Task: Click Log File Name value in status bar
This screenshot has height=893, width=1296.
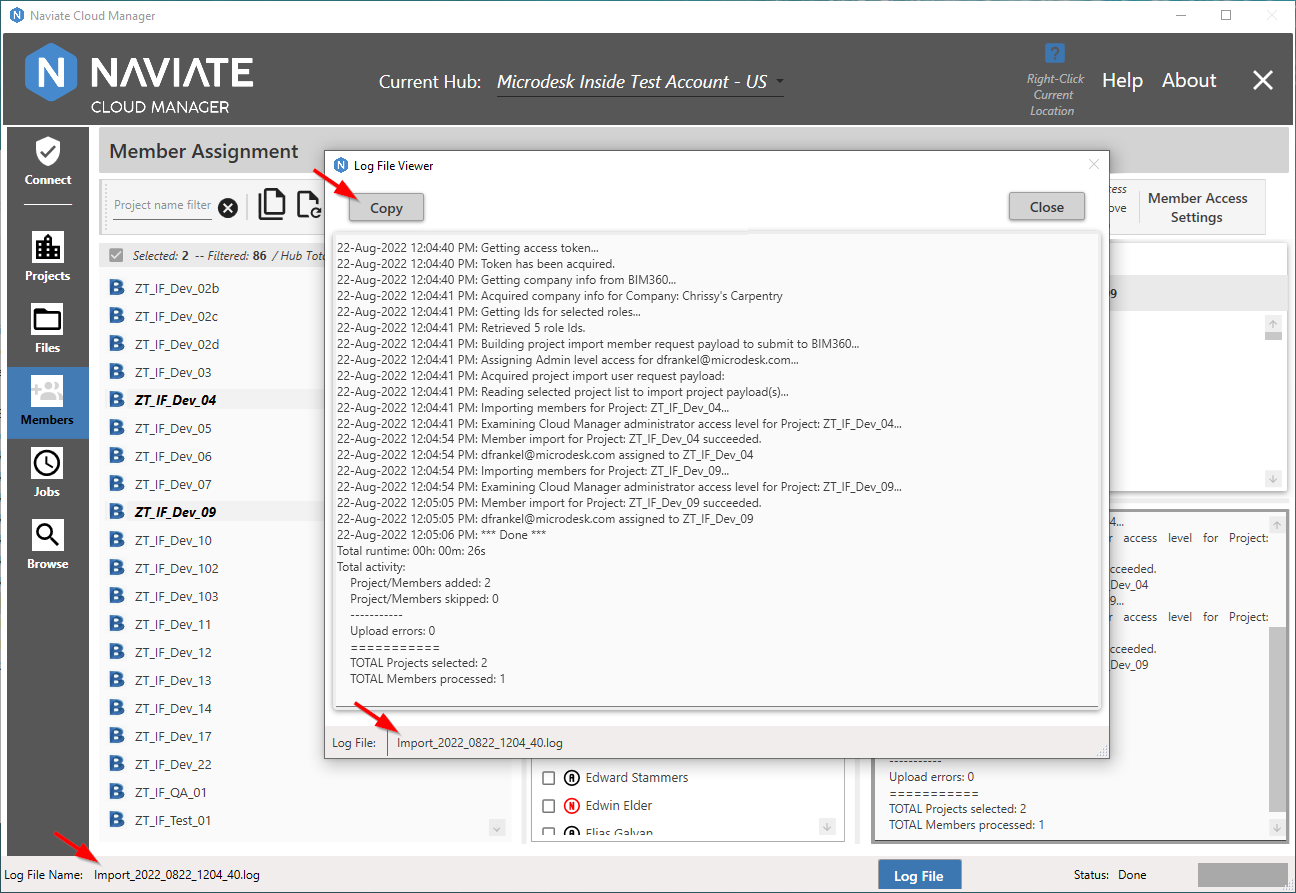Action: tap(177, 875)
